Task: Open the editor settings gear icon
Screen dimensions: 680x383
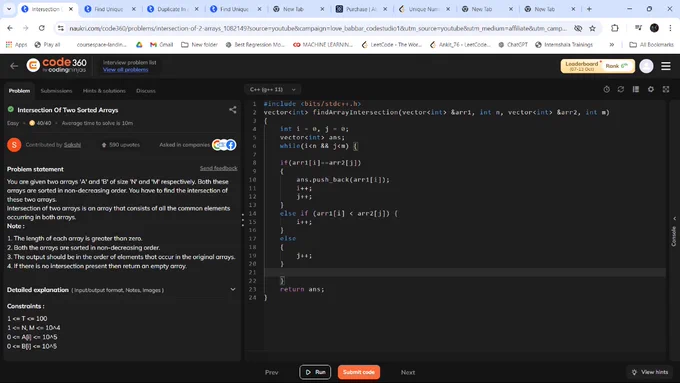Action: tap(651, 89)
